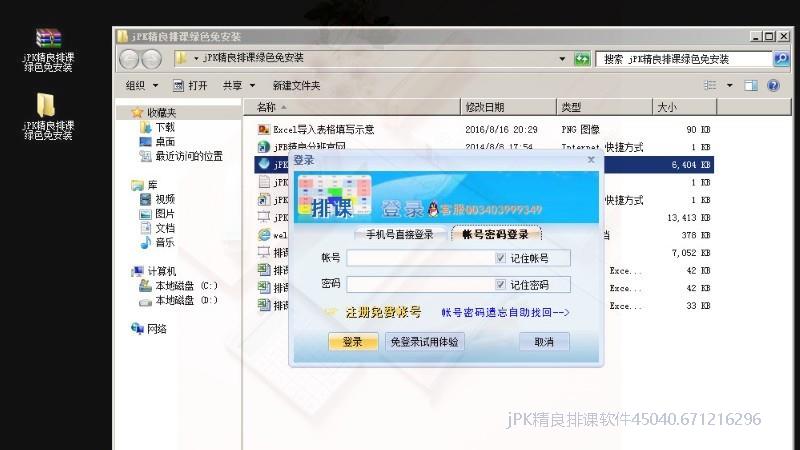800x450 pixels.
Task: Click the 取消 button
Action: [544, 342]
